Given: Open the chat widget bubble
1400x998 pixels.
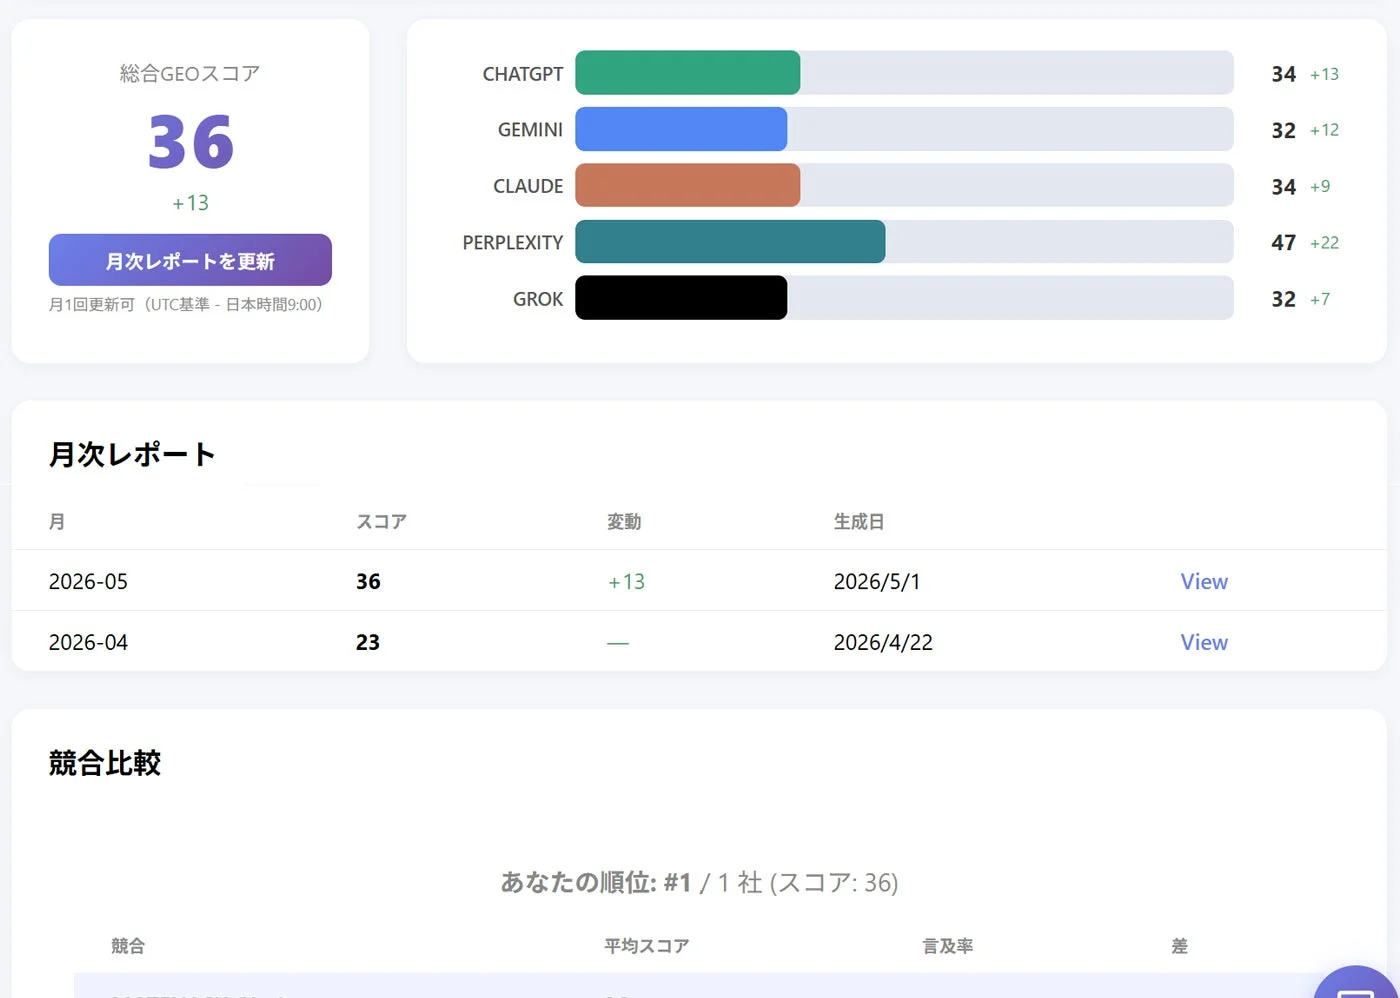Looking at the screenshot, I should click(1356, 982).
